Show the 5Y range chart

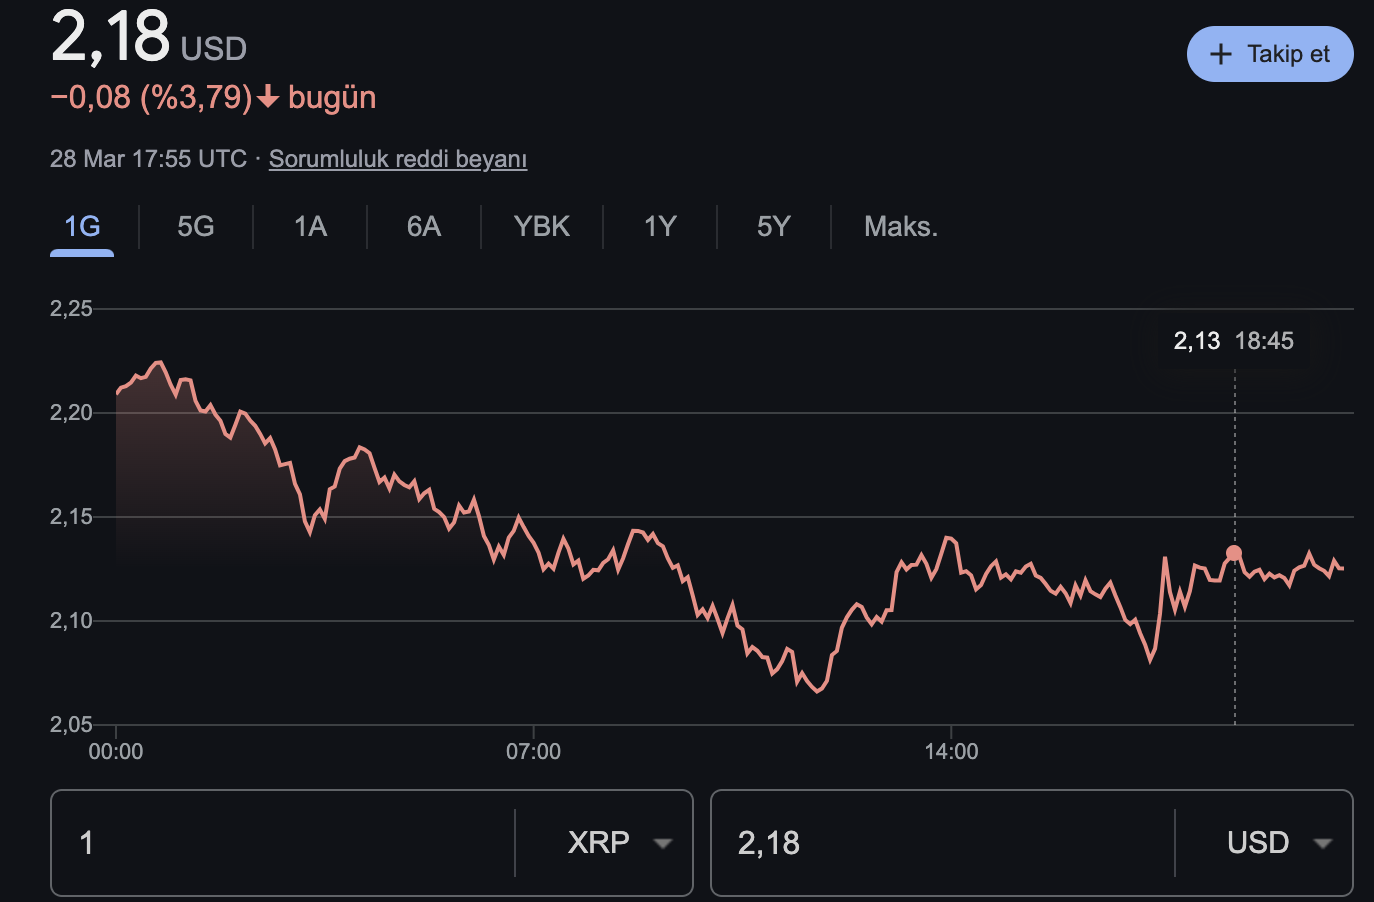[774, 226]
